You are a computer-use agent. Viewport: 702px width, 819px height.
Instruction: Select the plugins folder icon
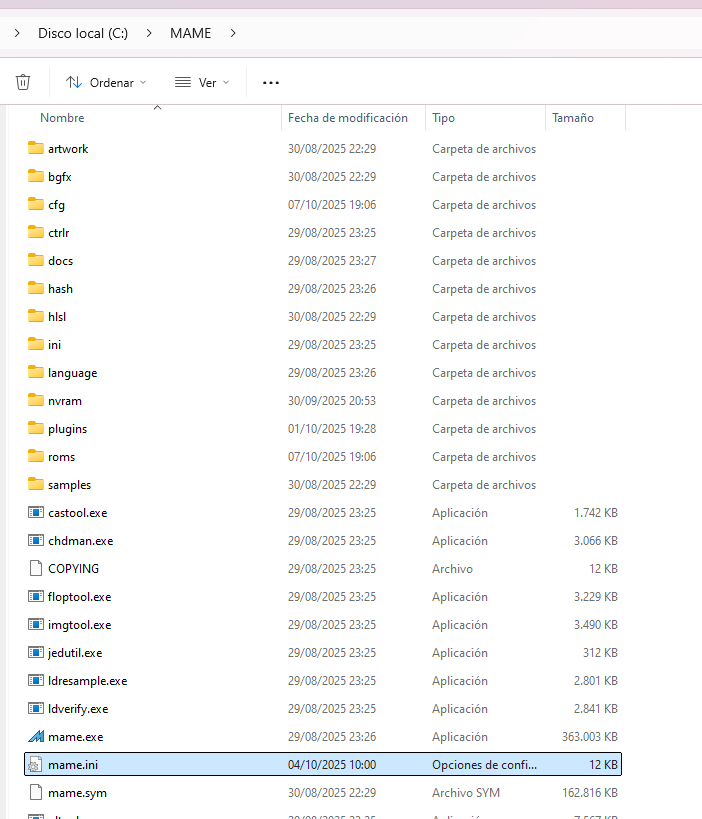pyautogui.click(x=36, y=429)
